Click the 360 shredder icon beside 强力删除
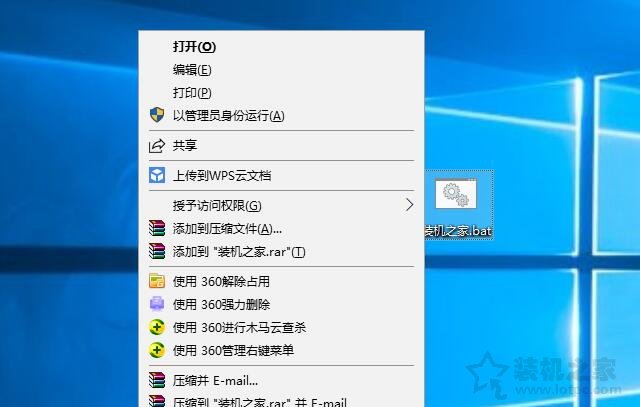Image resolution: width=640 pixels, height=407 pixels. [x=157, y=304]
